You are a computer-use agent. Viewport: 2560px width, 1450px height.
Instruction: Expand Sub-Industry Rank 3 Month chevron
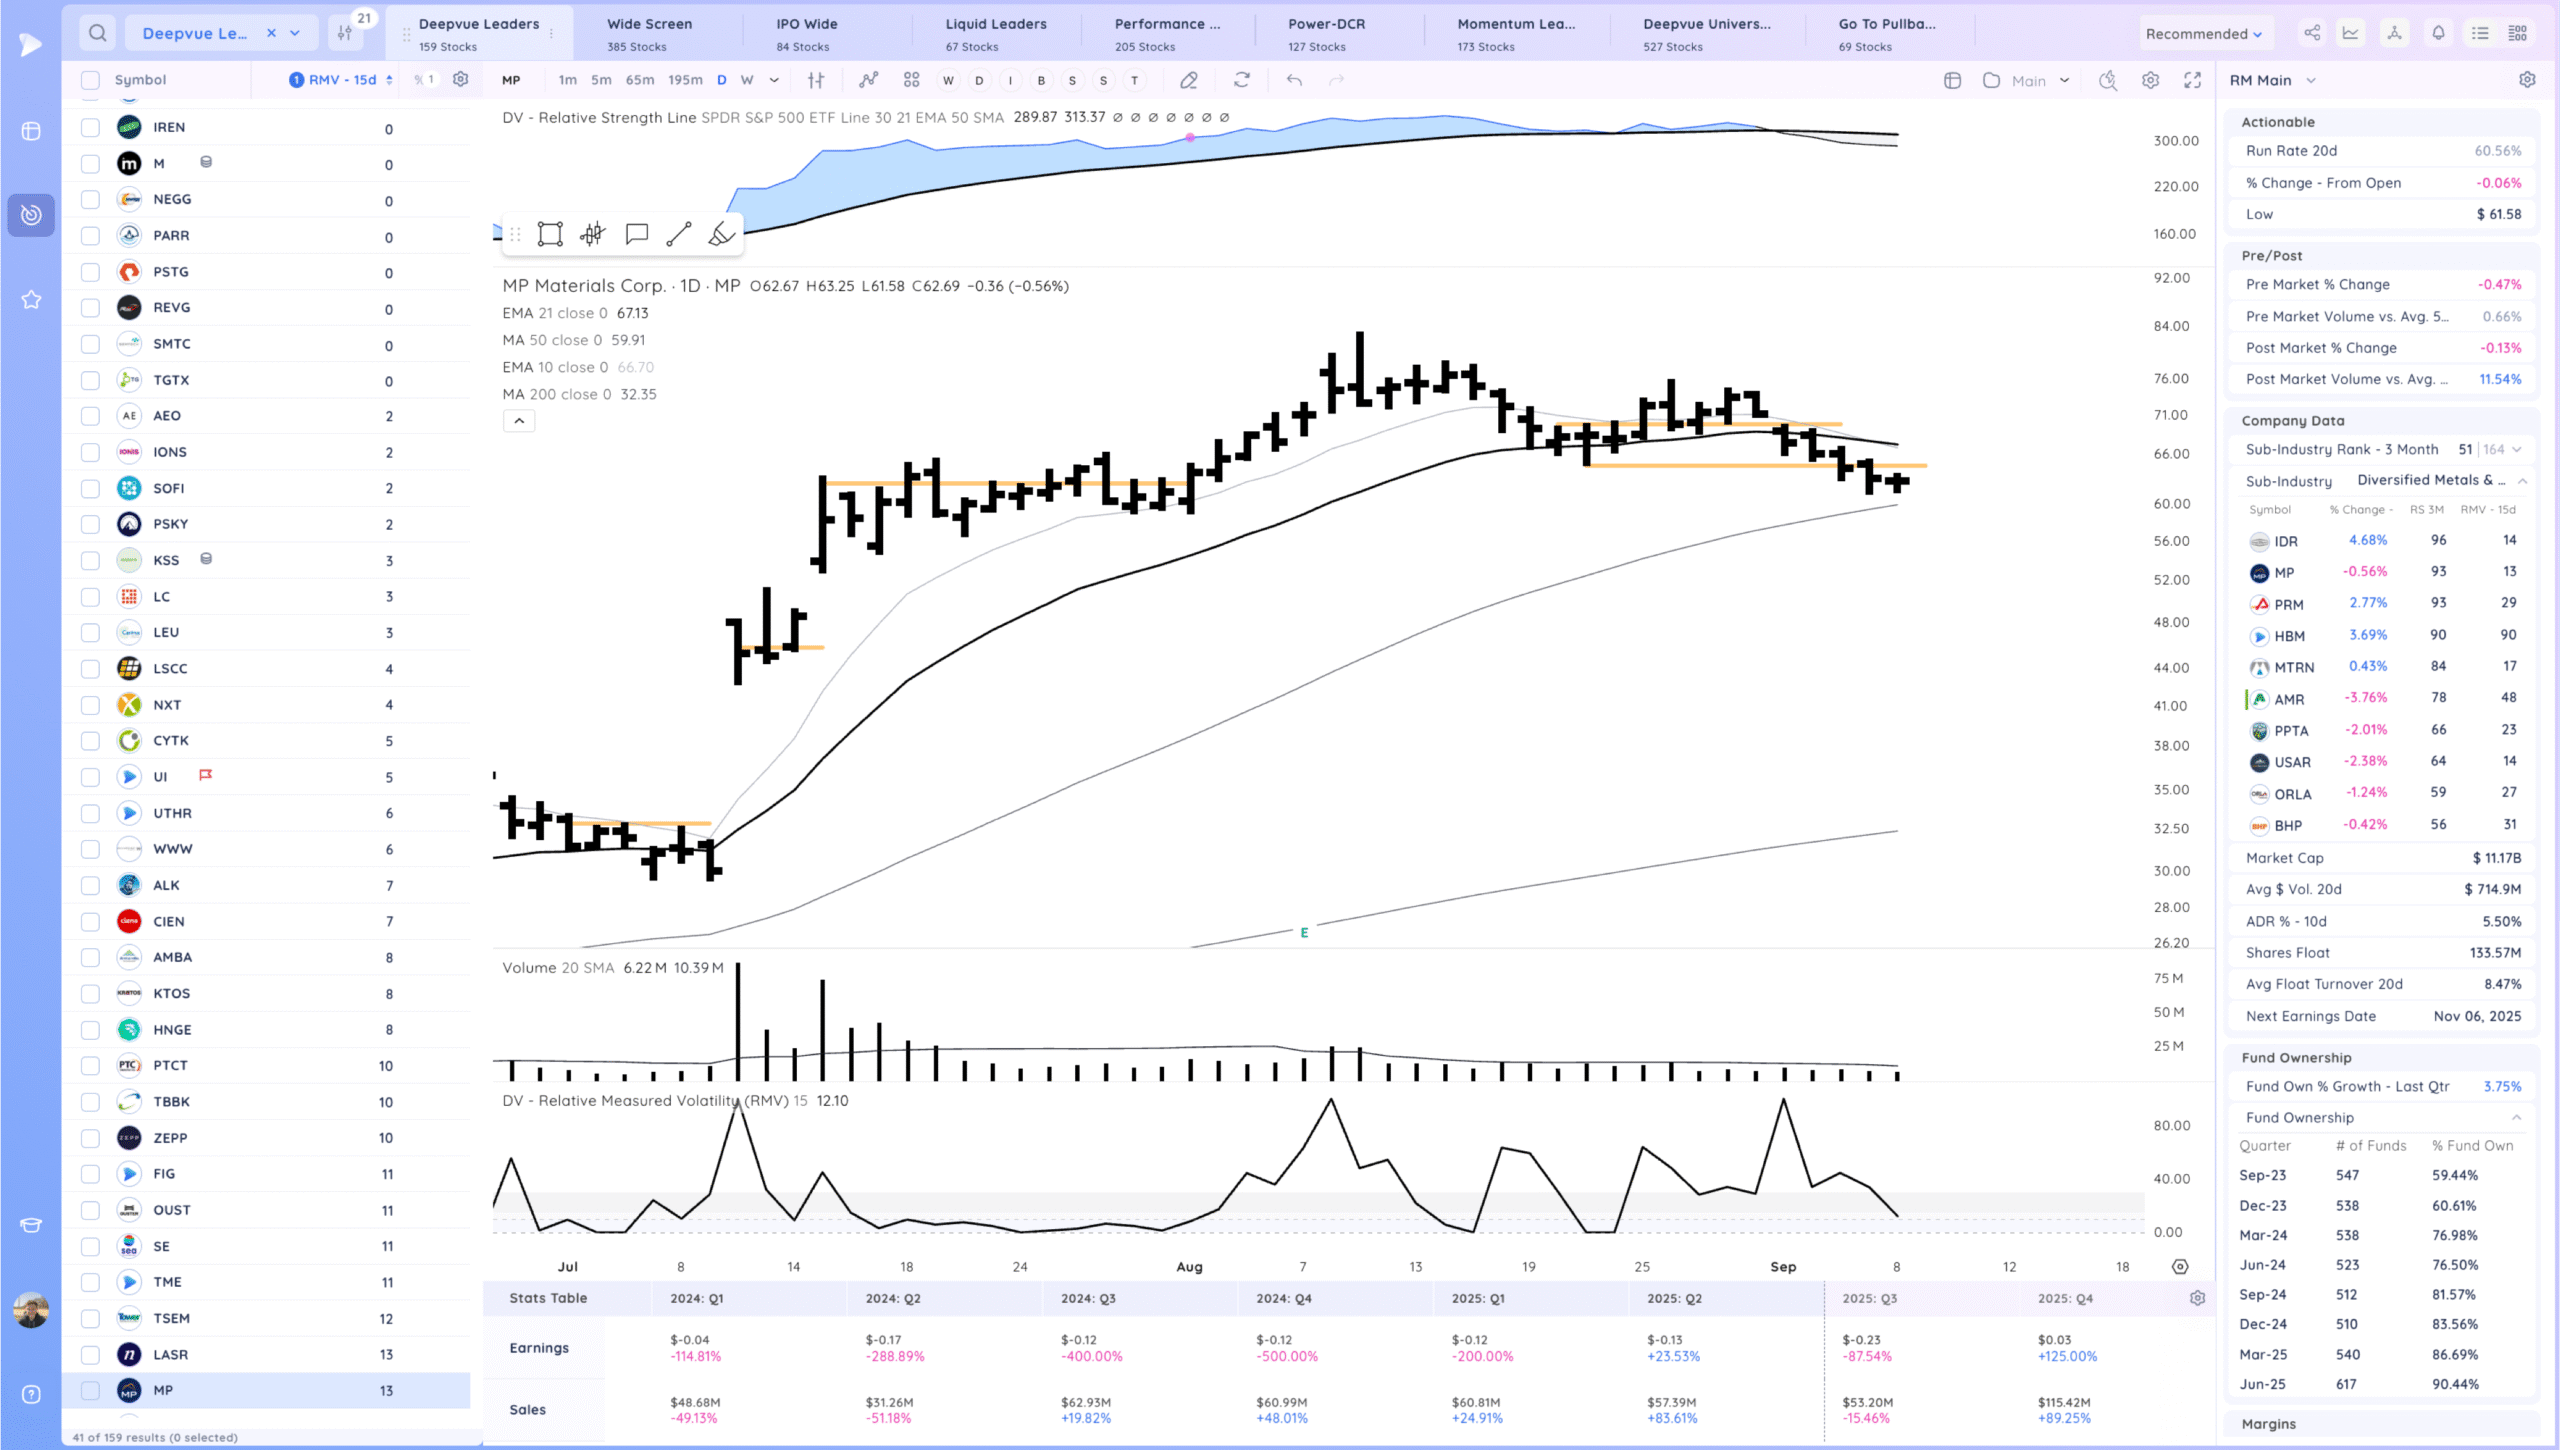2517,449
